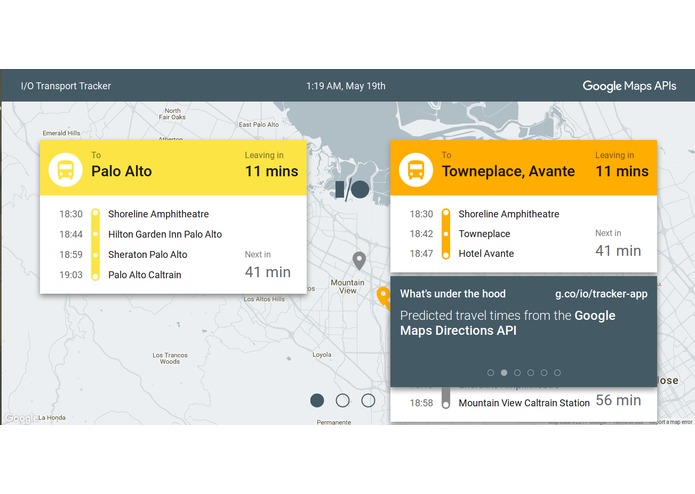Image resolution: width=695 pixels, height=494 pixels.
Task: Click the 11 mins time on Towneplace card
Action: [x=622, y=171]
